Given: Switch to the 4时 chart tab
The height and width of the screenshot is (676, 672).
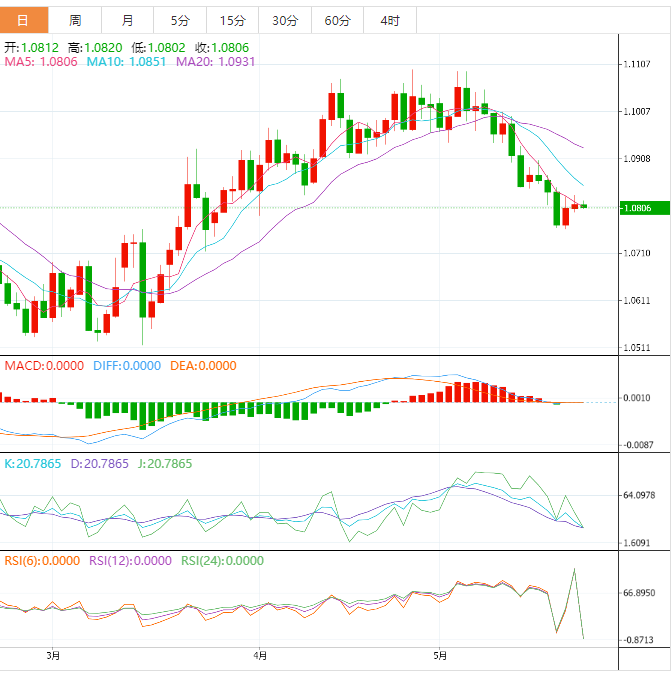Looking at the screenshot, I should 390,20.
